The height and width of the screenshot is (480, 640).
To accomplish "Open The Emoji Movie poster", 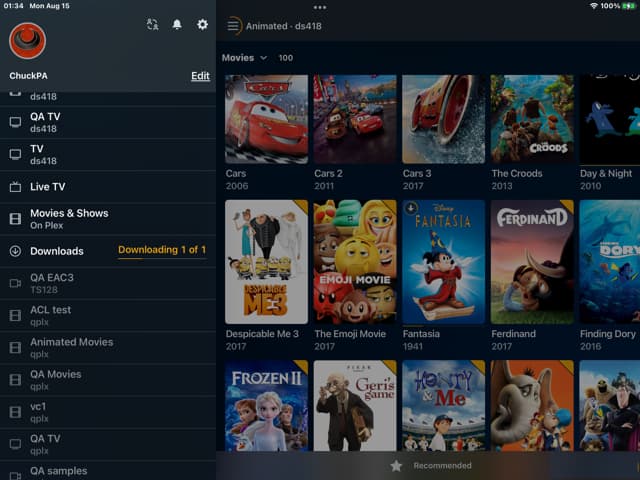I will point(355,262).
